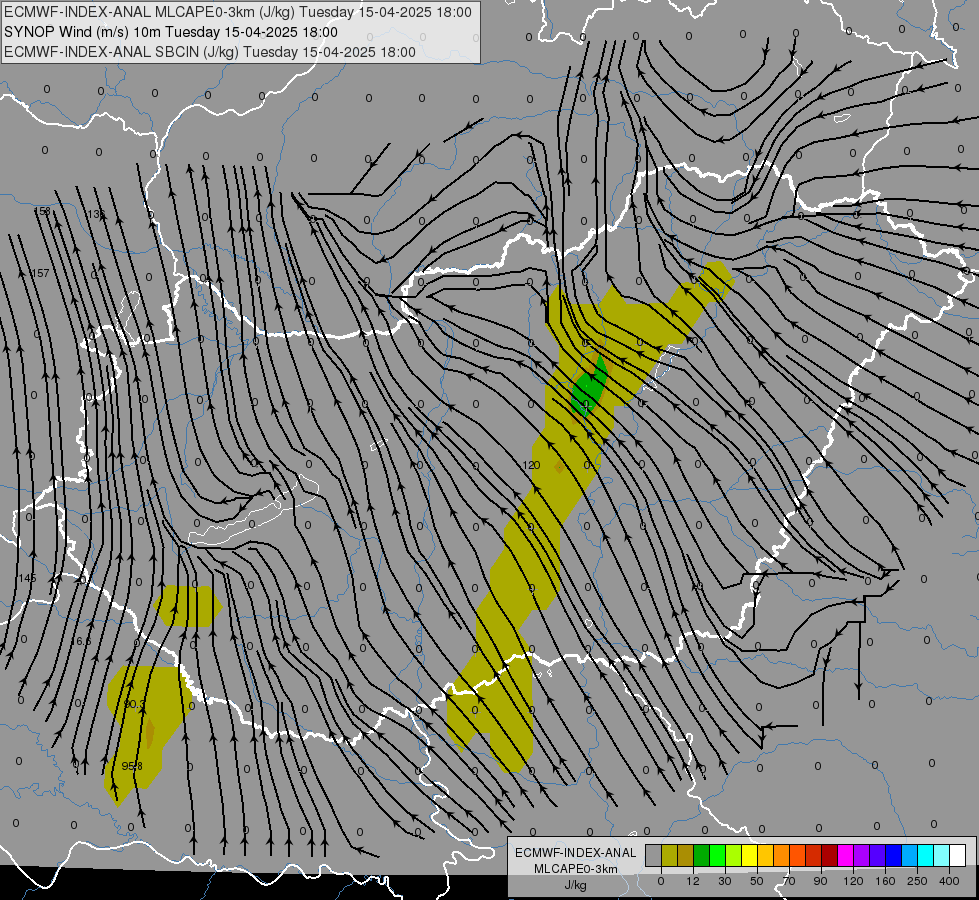Click the pure blue legend swatch
Viewport: 979px width, 900px height.
coord(893,855)
